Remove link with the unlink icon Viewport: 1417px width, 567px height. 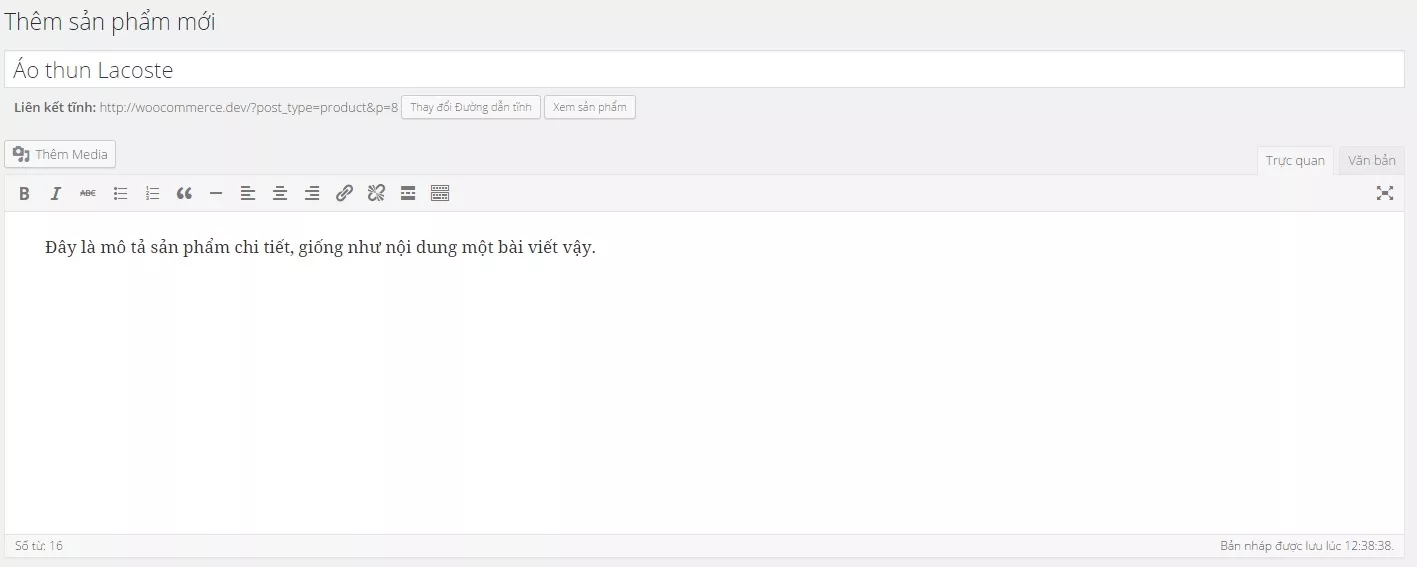[376, 194]
